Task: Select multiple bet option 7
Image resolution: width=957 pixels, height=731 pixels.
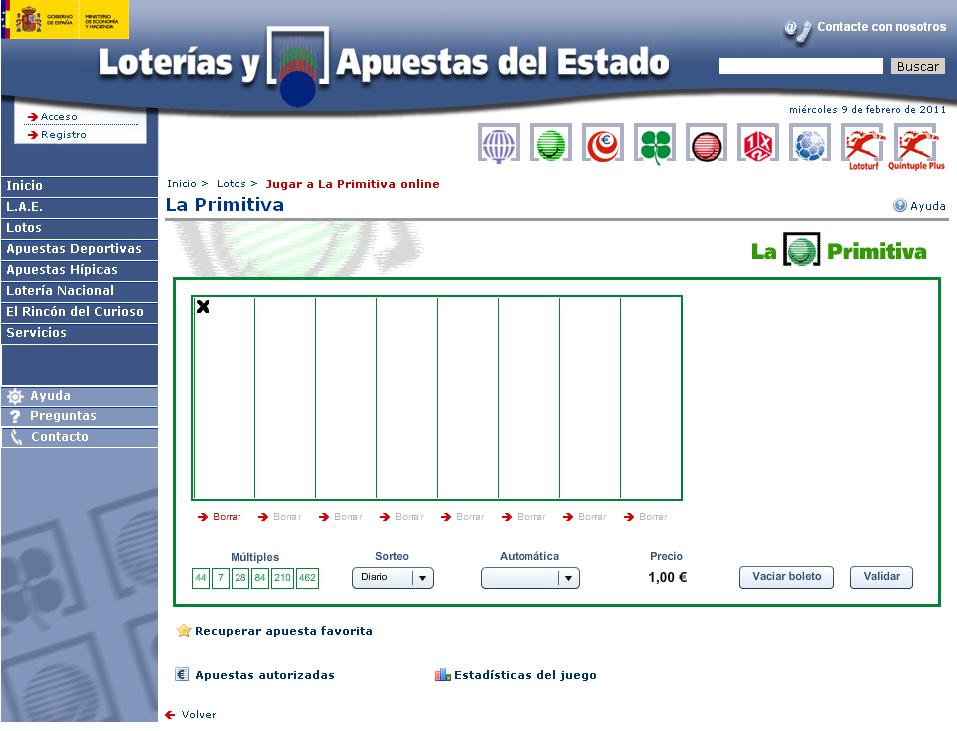Action: coord(221,578)
